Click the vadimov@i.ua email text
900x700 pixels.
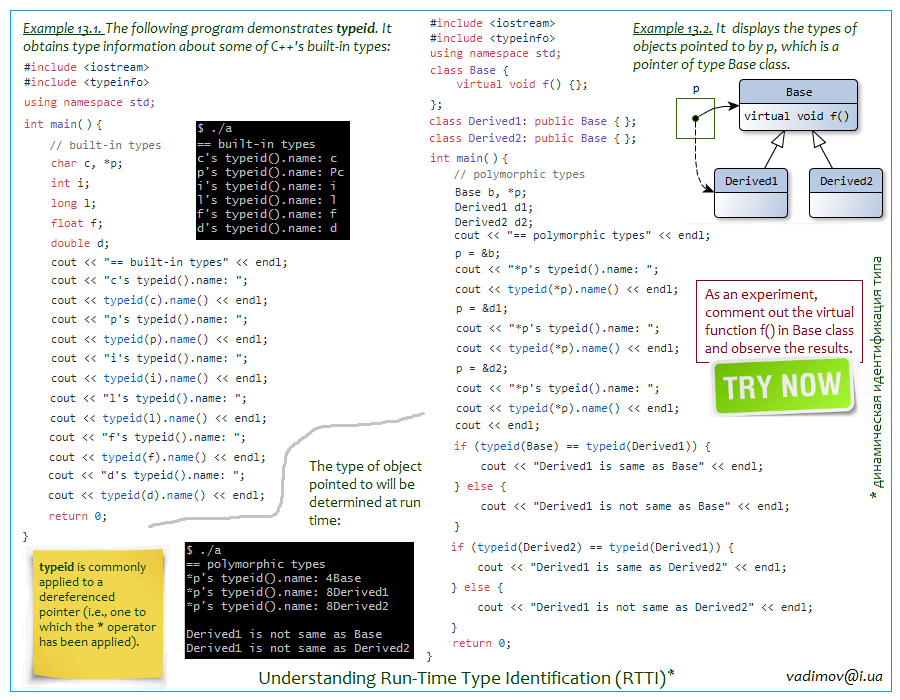[834, 676]
